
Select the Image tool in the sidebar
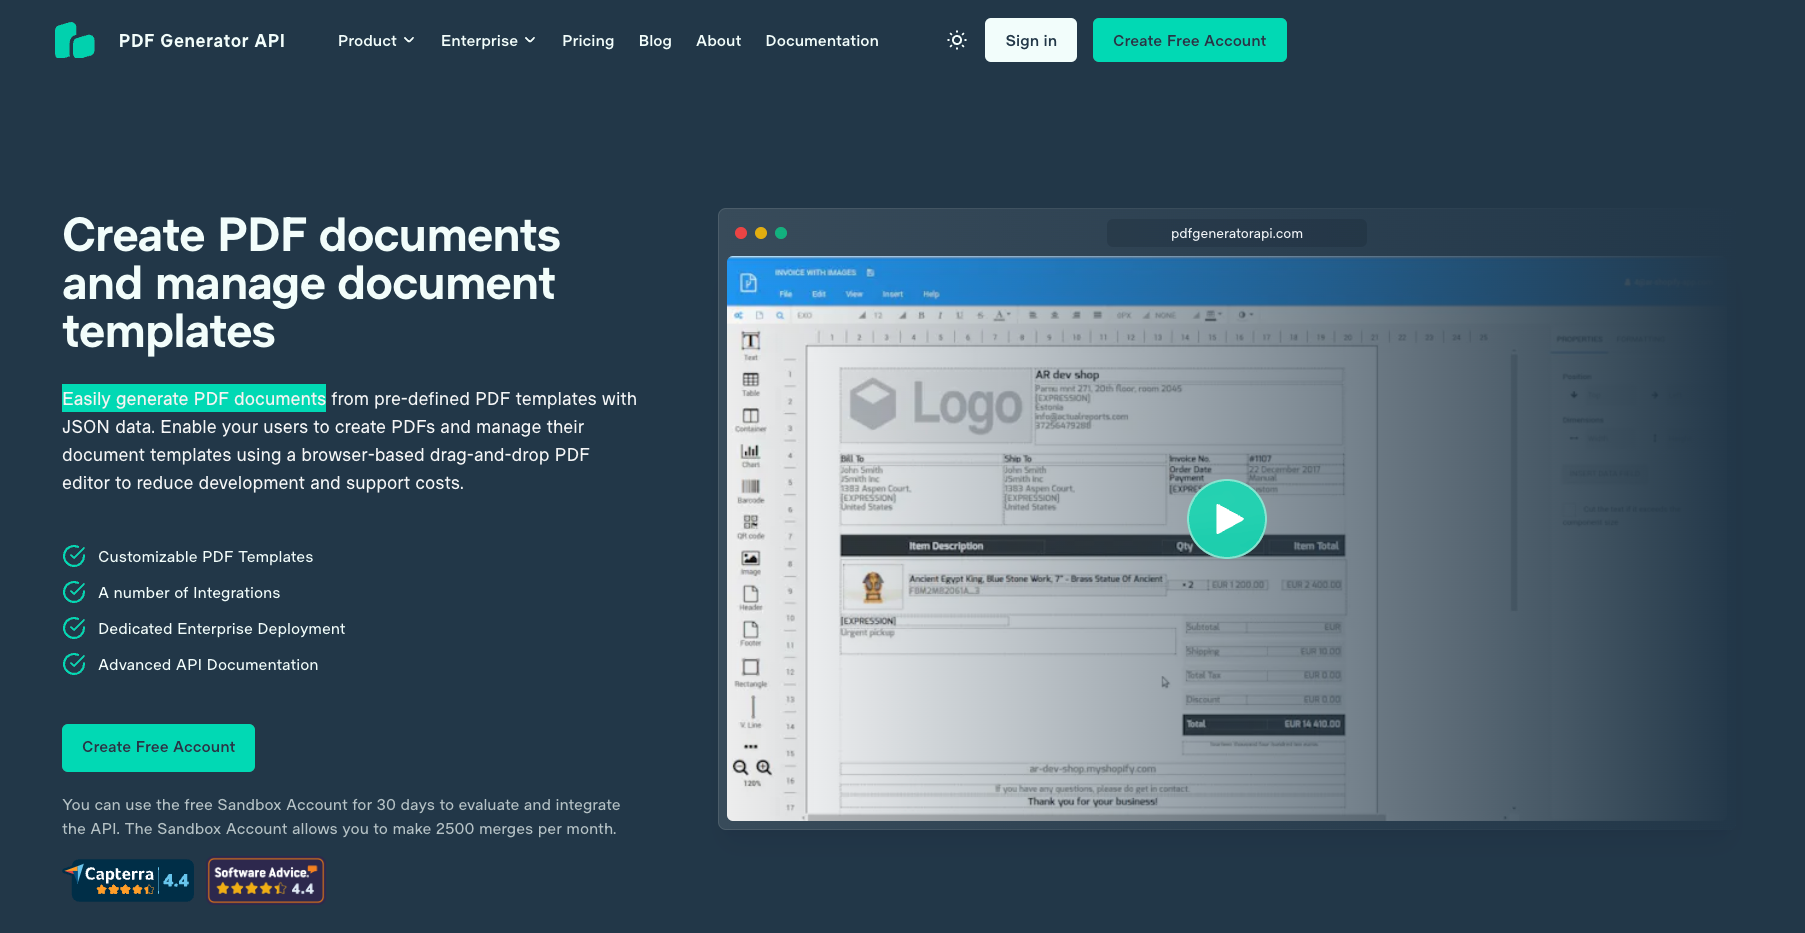coord(750,560)
